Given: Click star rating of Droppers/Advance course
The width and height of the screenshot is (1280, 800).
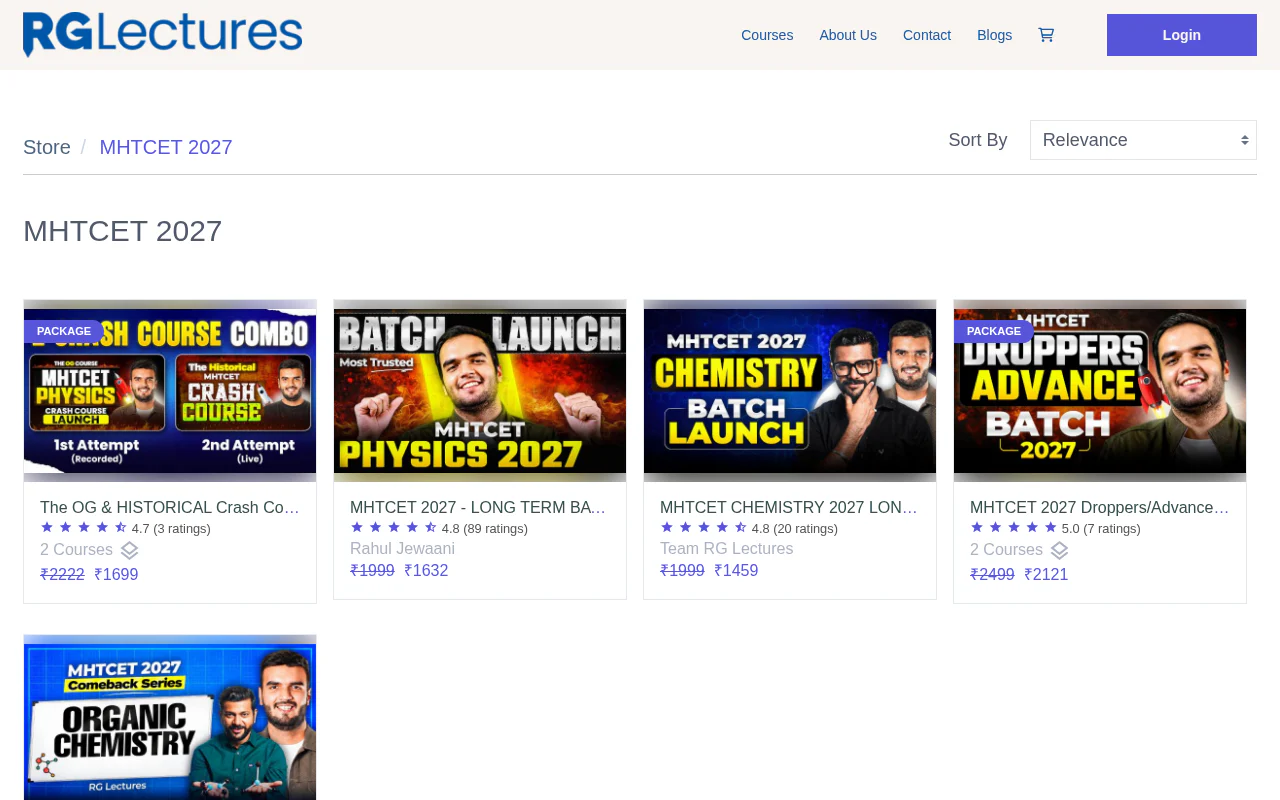Looking at the screenshot, I should coord(1014,527).
